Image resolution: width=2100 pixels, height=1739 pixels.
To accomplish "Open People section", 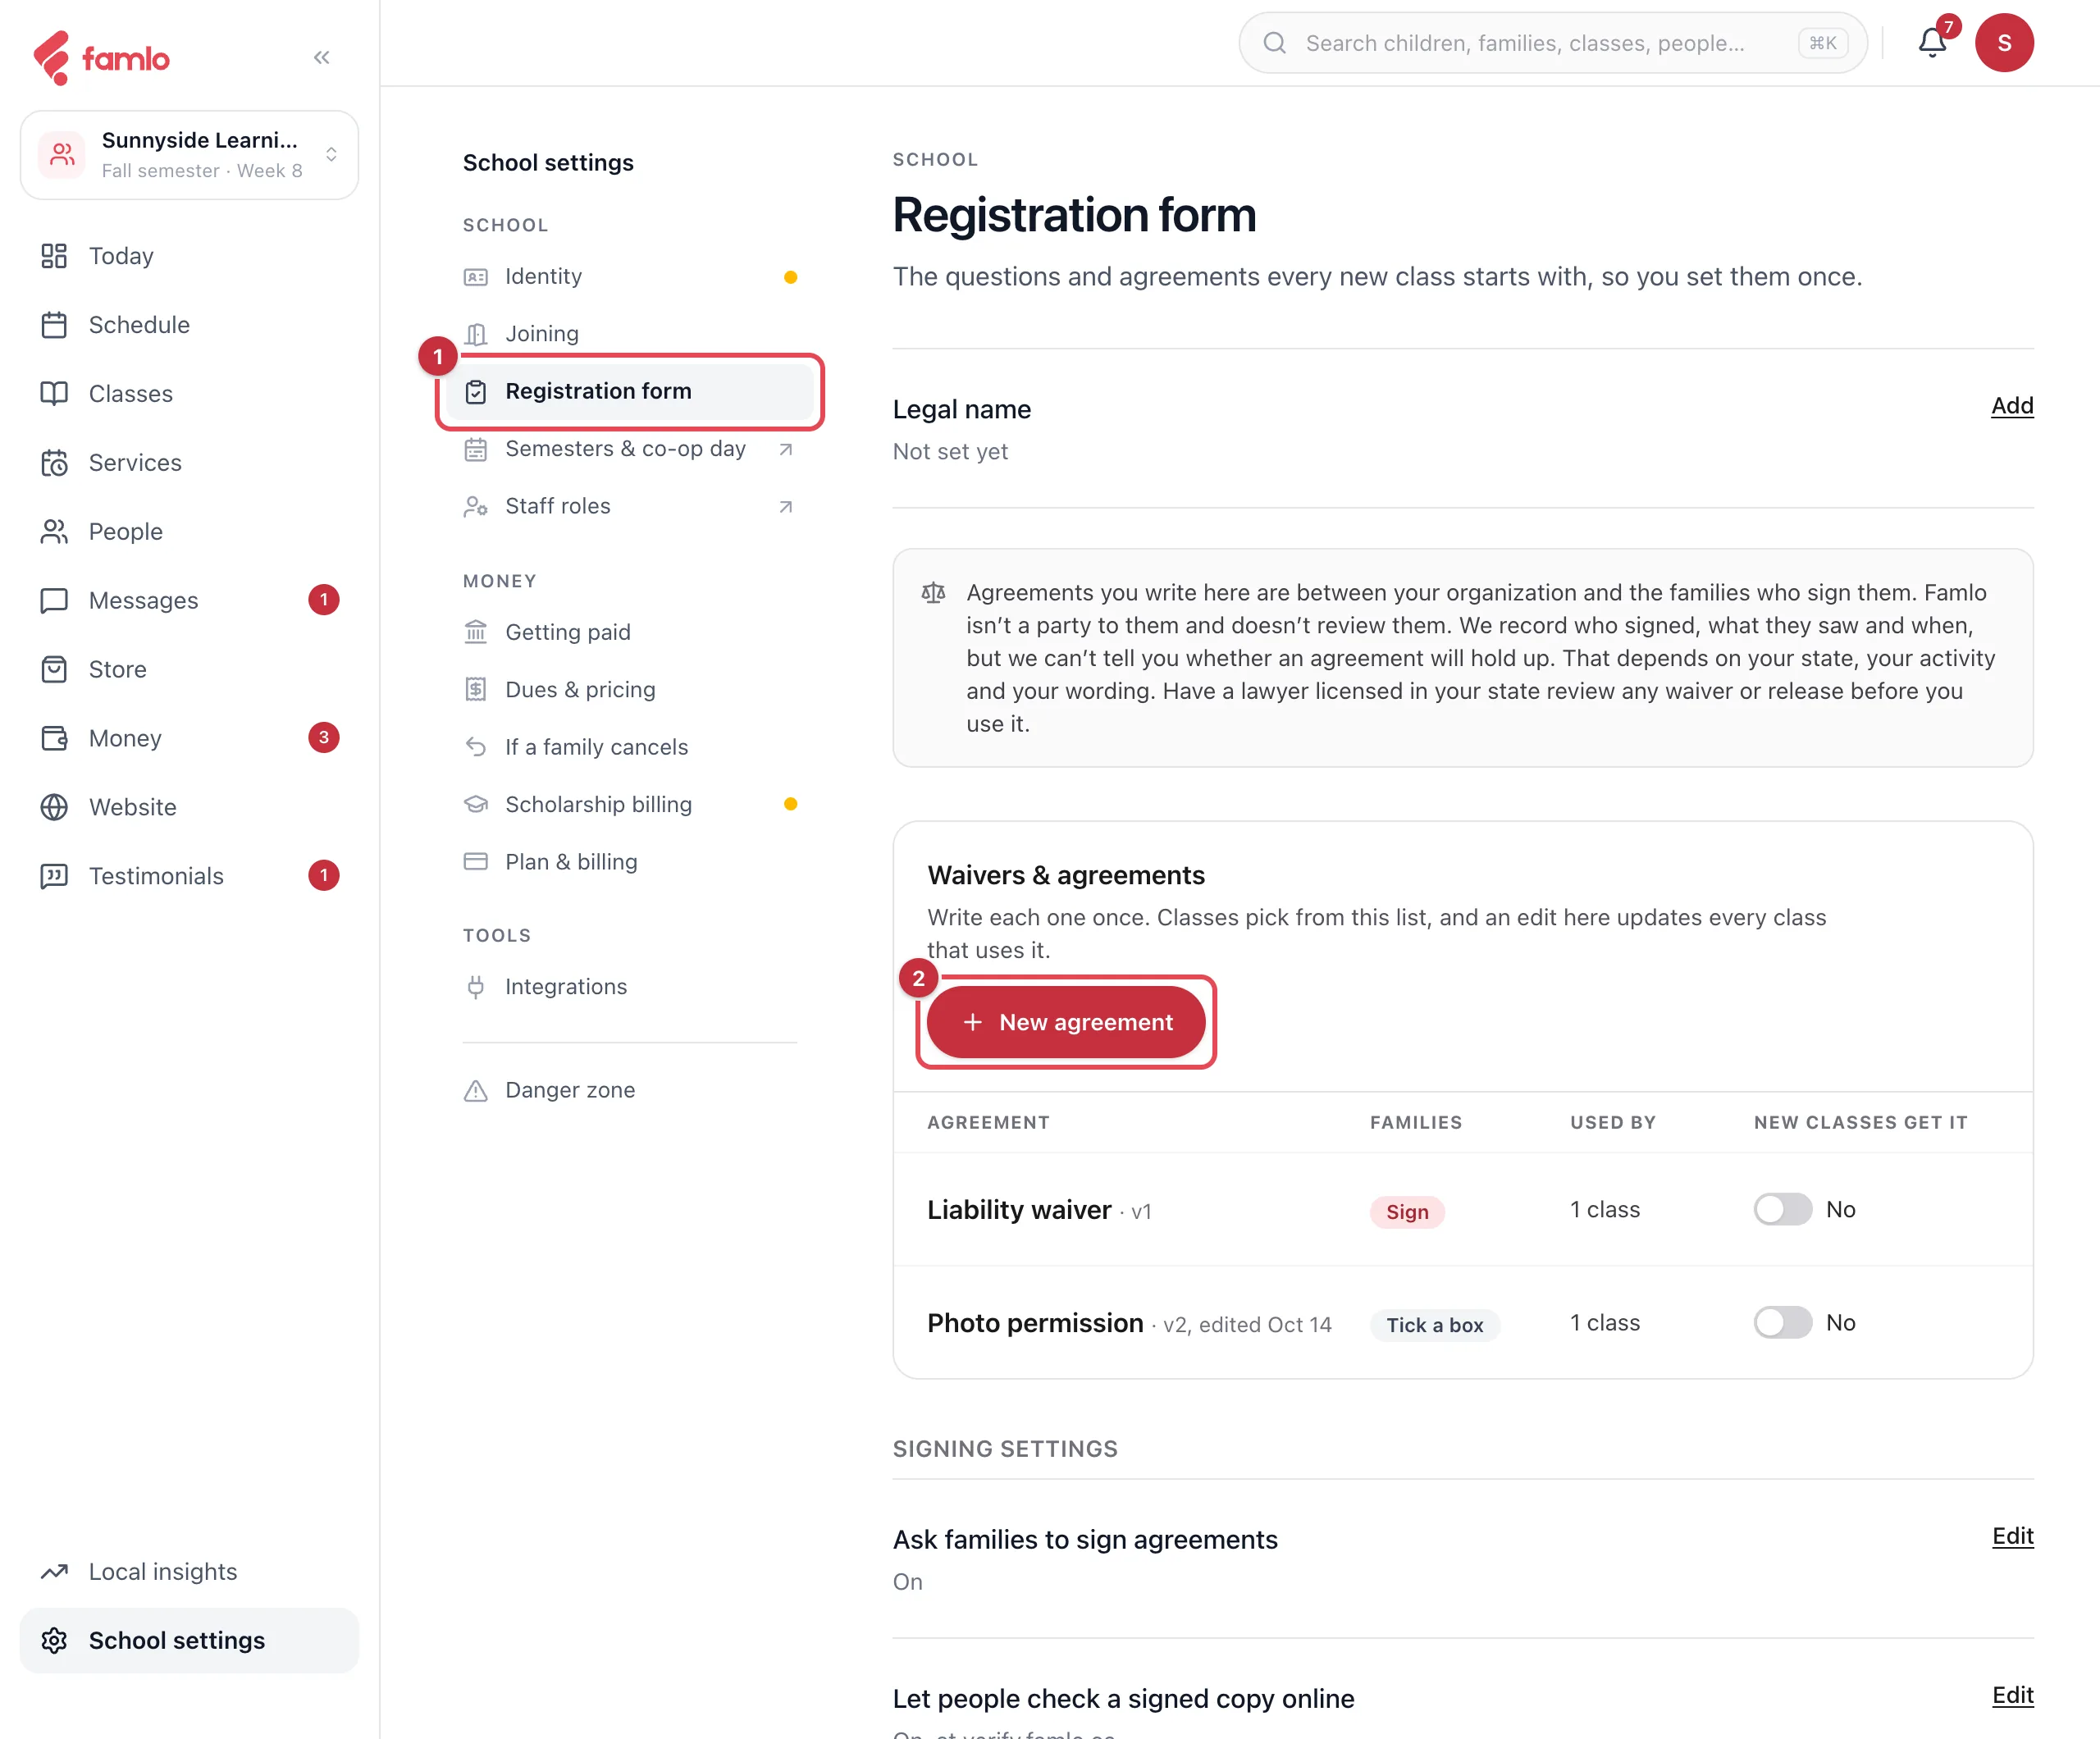I will pyautogui.click(x=190, y=532).
